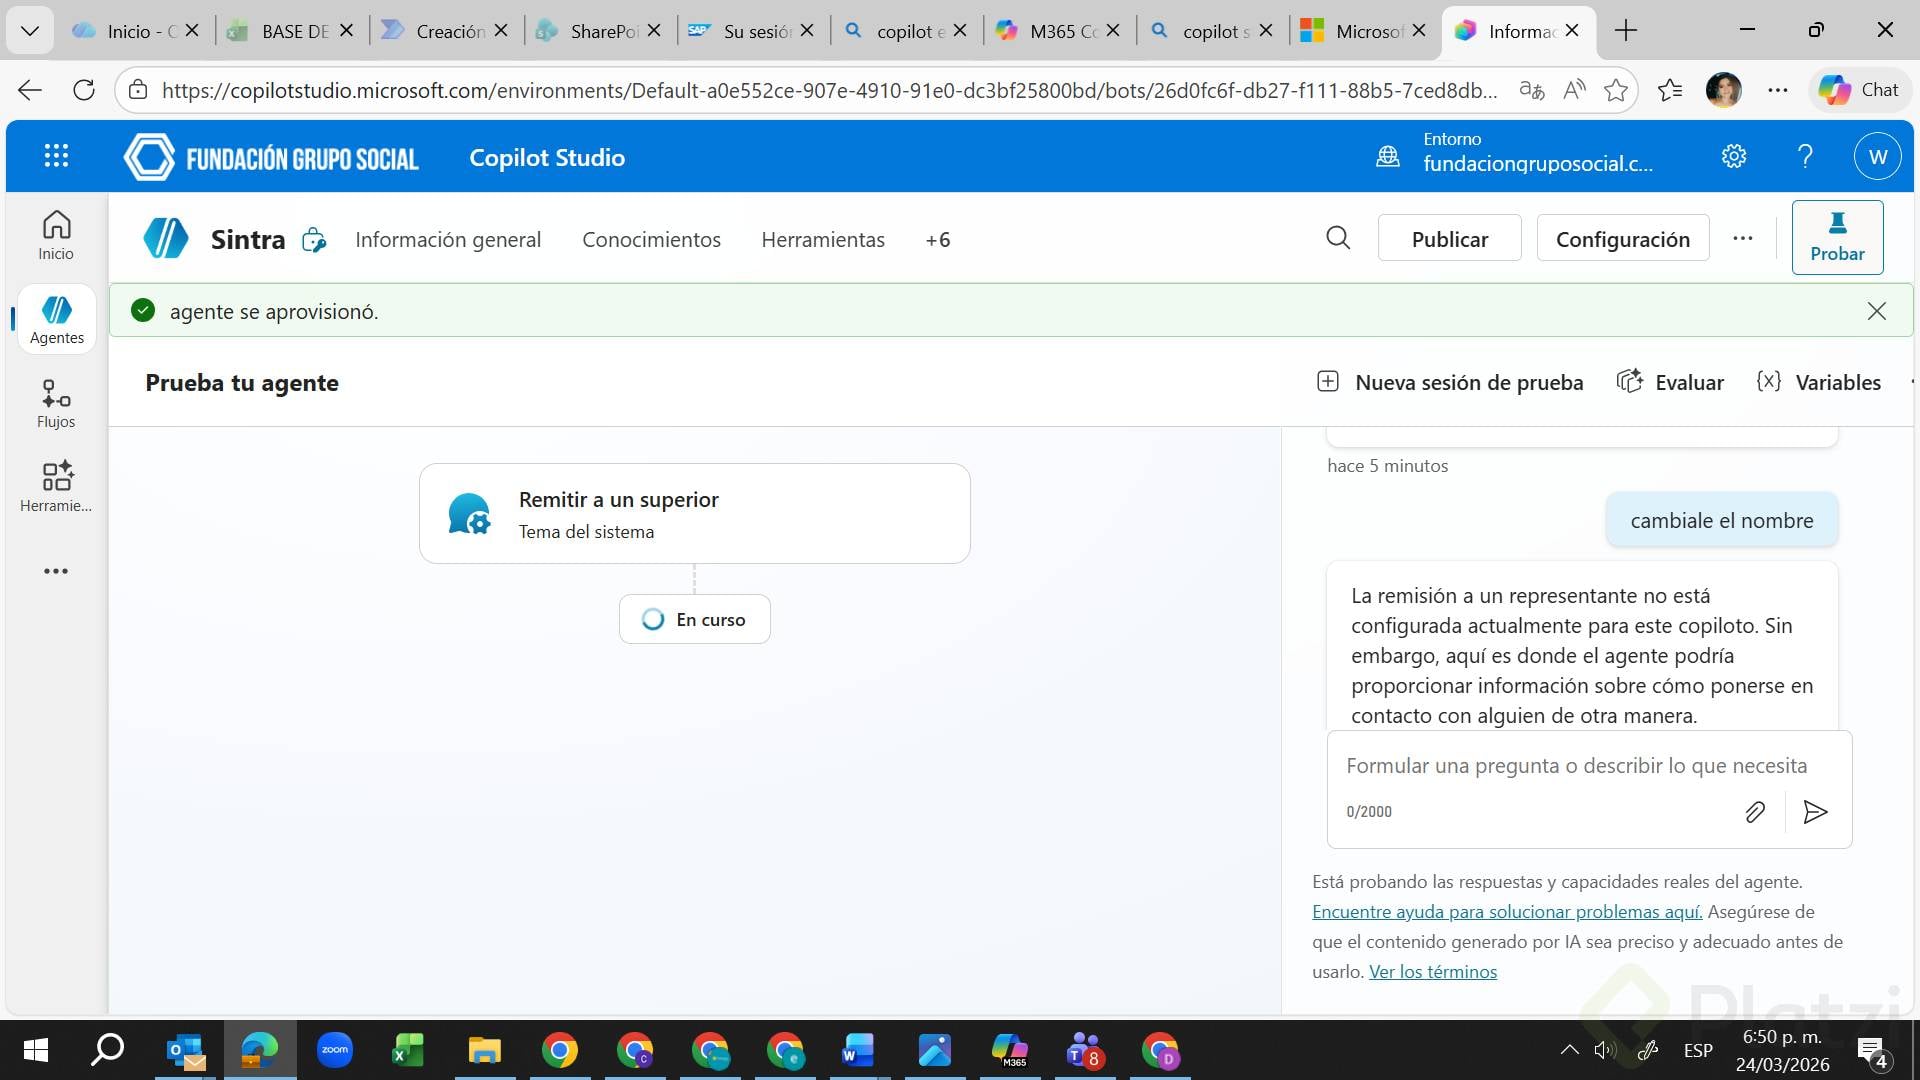The image size is (1920, 1080).
Task: Expand the +6 more tabs menu
Action: 937,240
